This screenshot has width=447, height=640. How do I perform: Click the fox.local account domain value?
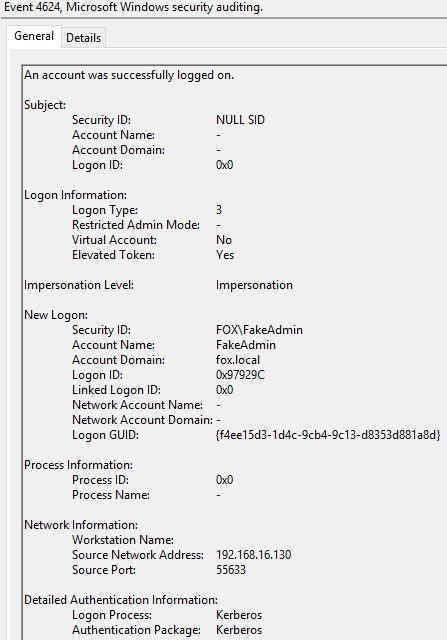[238, 360]
